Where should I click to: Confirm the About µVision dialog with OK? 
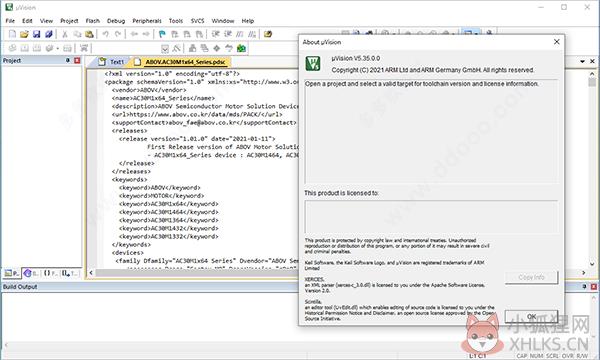point(531,316)
